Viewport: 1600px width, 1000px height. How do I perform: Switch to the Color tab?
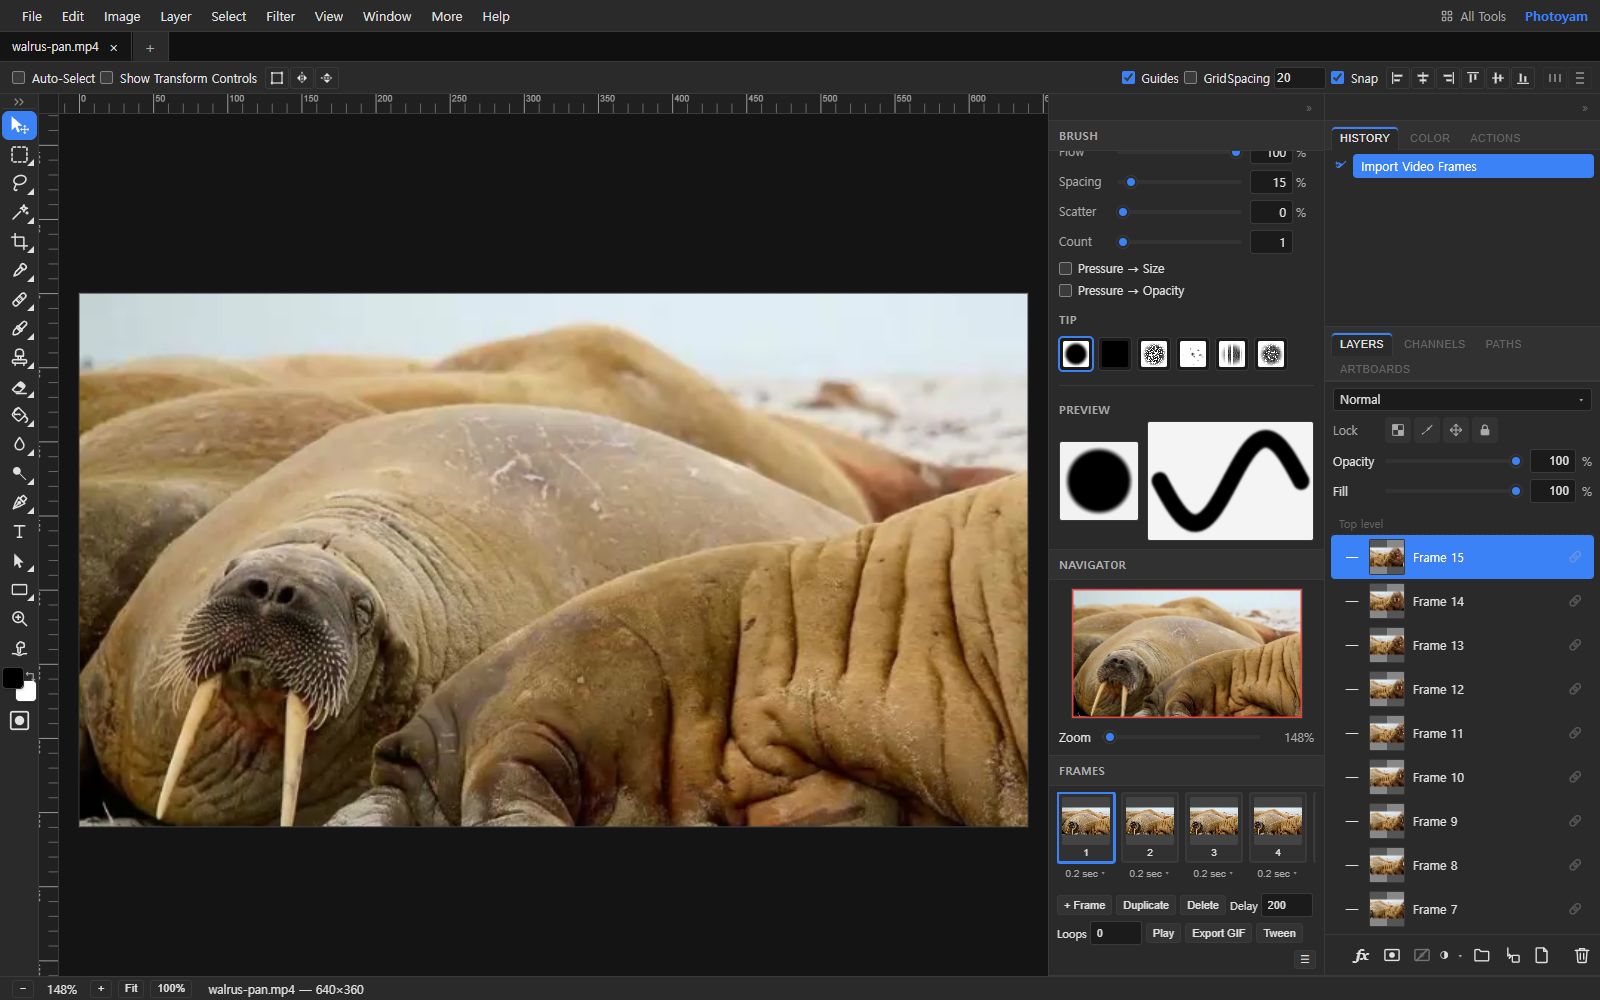1429,138
